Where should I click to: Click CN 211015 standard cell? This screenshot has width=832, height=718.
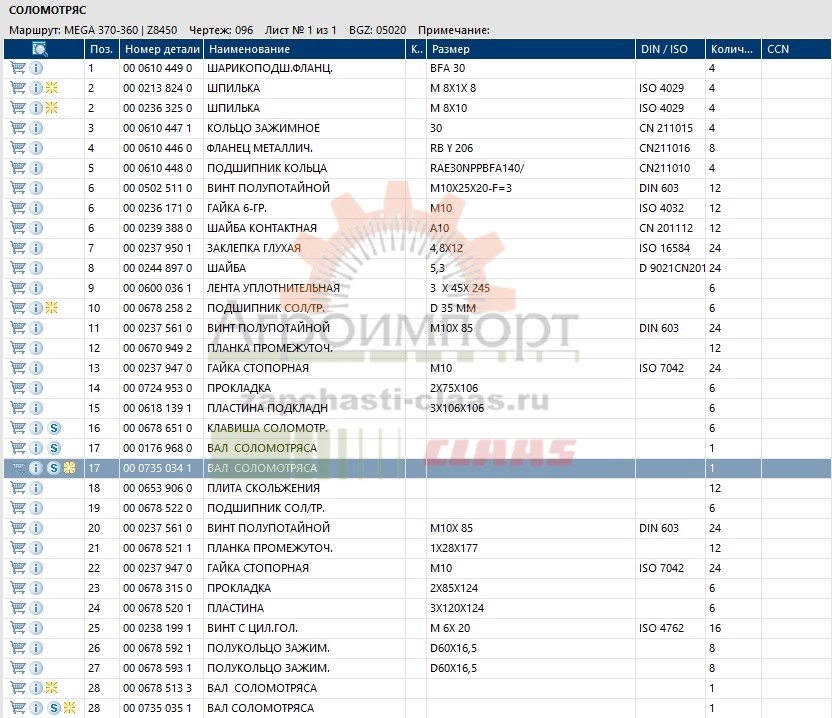pyautogui.click(x=666, y=128)
